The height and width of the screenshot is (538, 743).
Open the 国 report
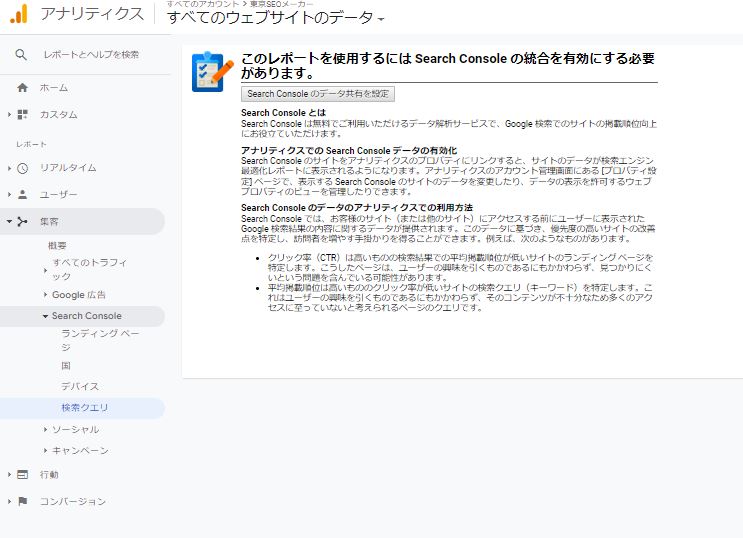pos(66,365)
